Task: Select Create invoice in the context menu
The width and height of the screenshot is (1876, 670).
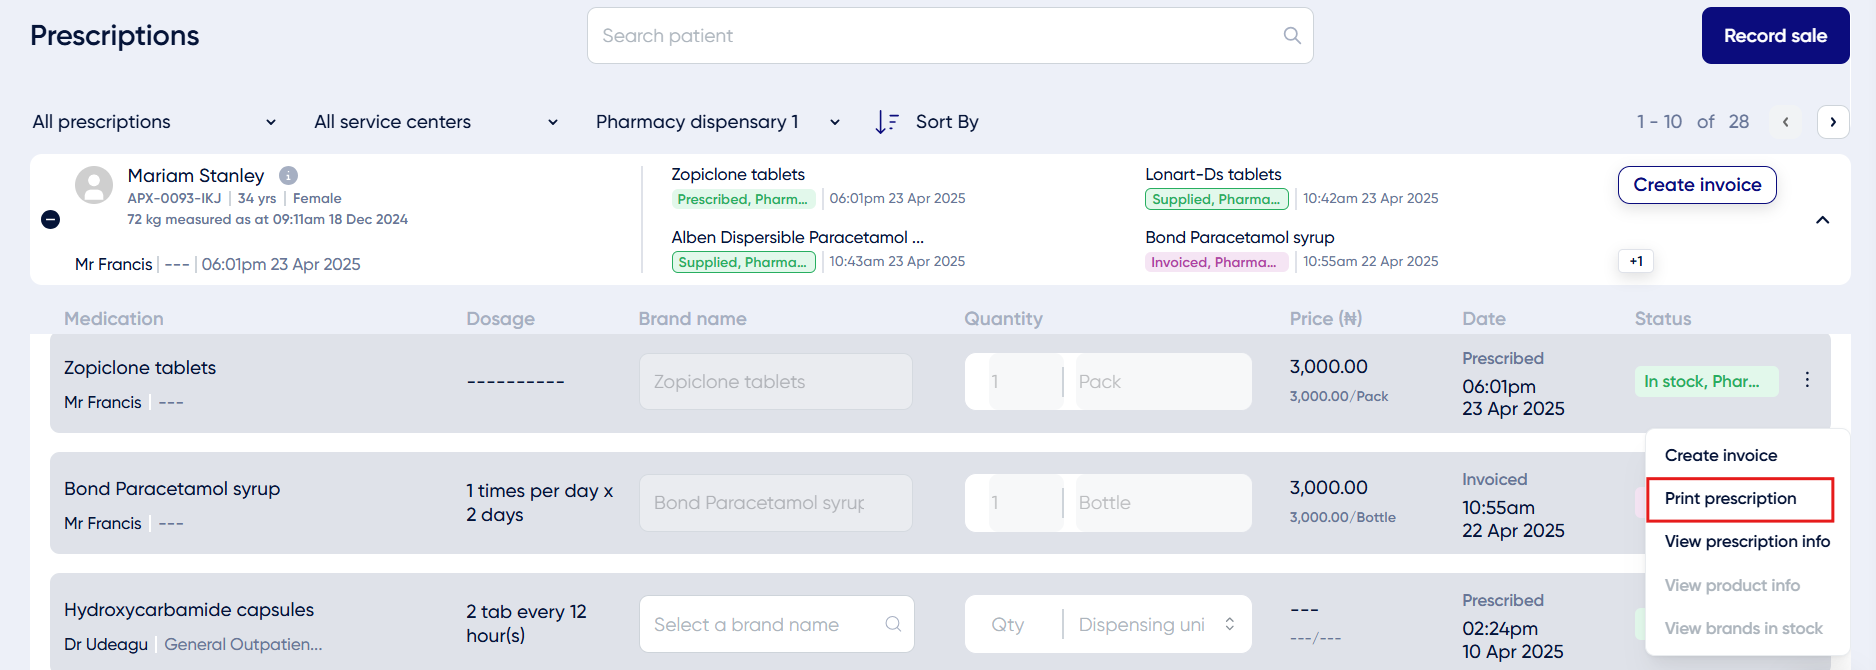Action: point(1721,456)
